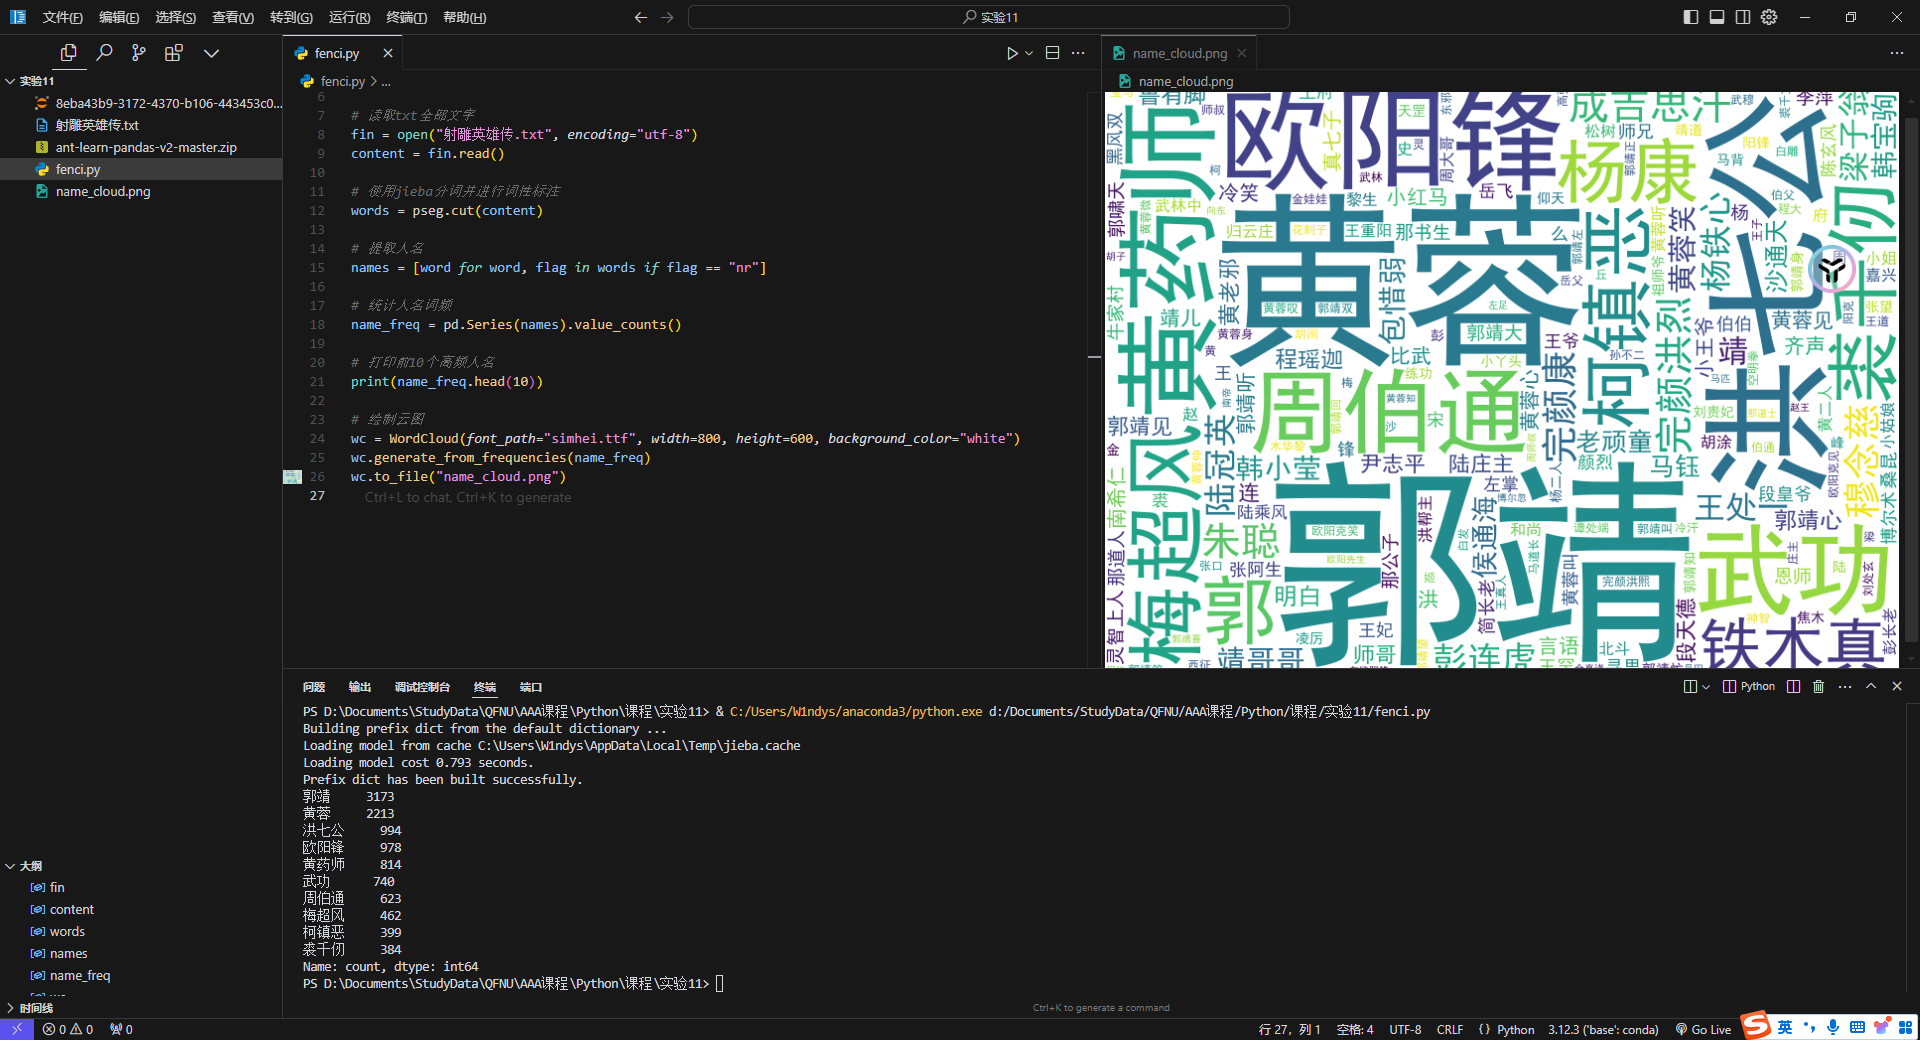Open the 帮助(H) menu
The width and height of the screenshot is (1920, 1040).
(465, 17)
